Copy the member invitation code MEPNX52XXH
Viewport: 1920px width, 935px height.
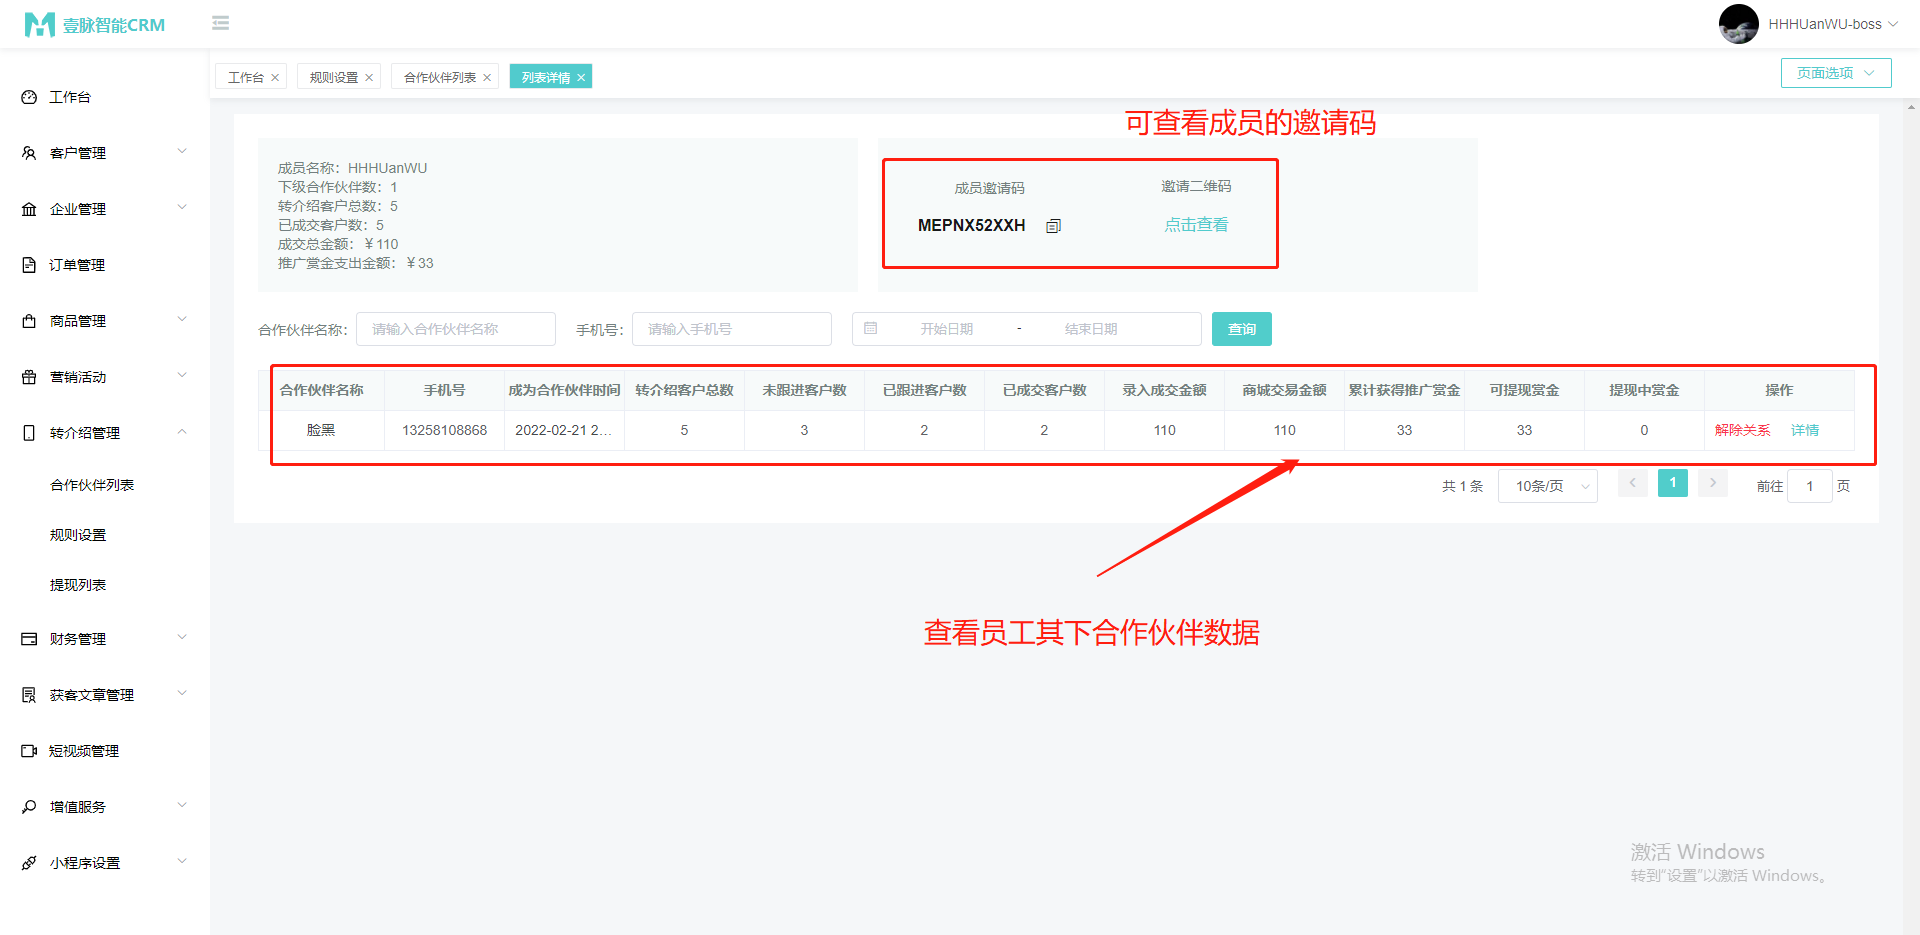coord(1053,226)
